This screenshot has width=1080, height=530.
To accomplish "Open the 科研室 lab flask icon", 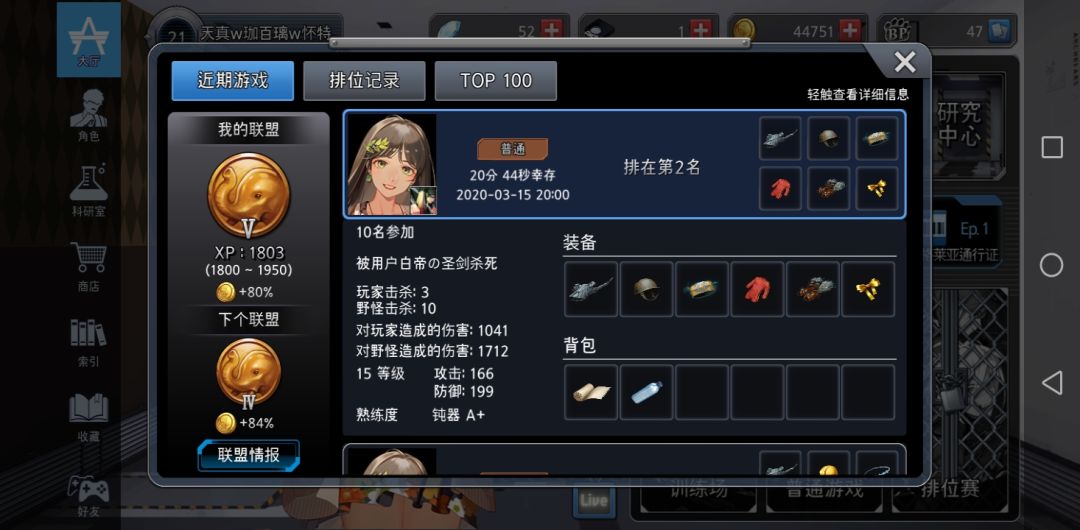I will 89,190.
